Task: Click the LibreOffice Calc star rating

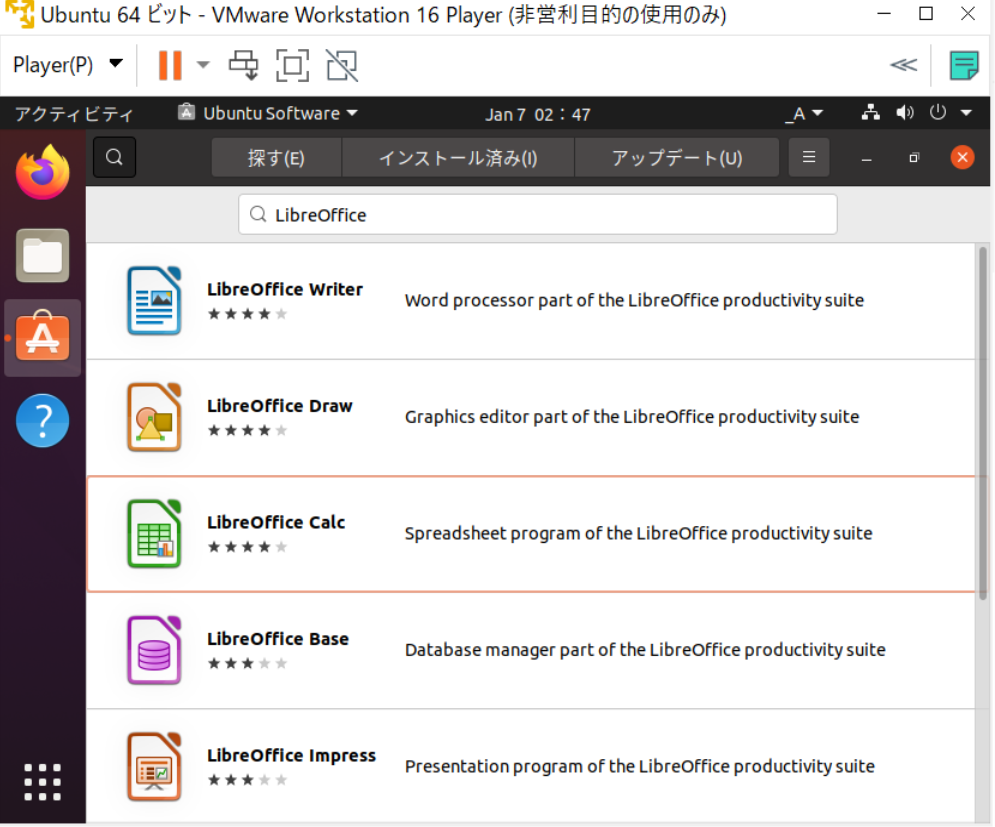Action: click(x=247, y=546)
